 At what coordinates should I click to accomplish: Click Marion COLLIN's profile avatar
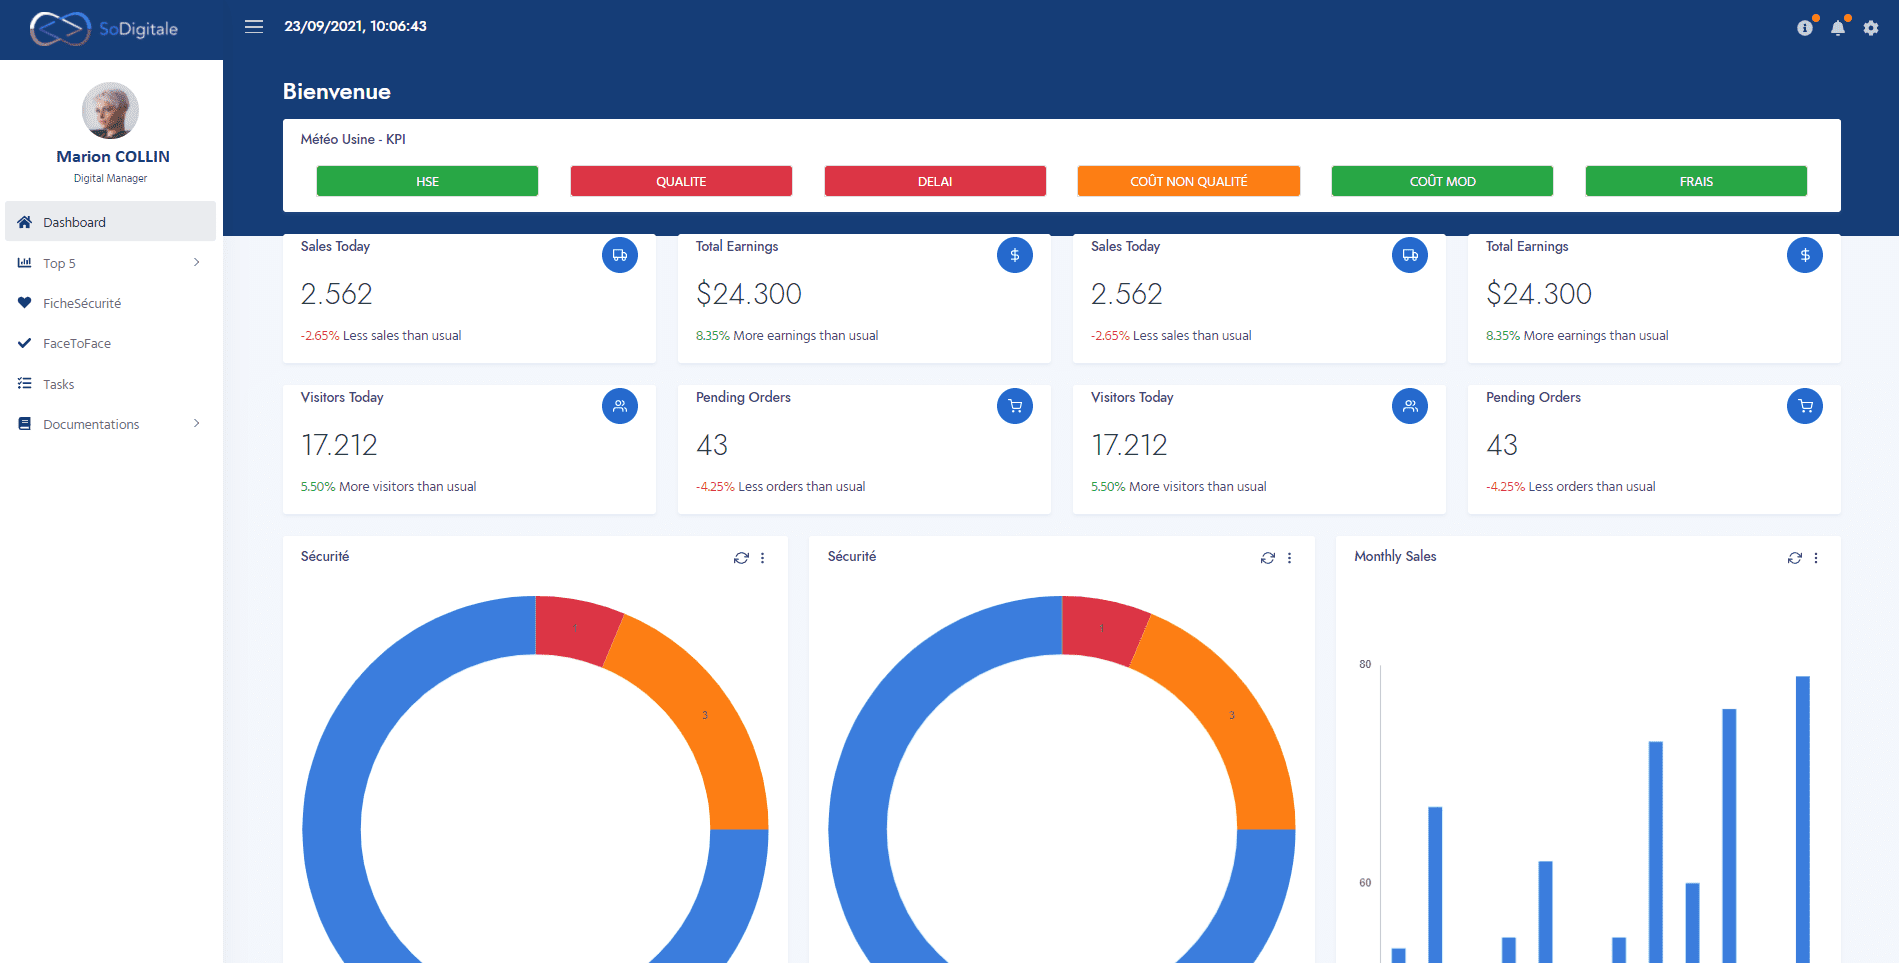point(110,110)
